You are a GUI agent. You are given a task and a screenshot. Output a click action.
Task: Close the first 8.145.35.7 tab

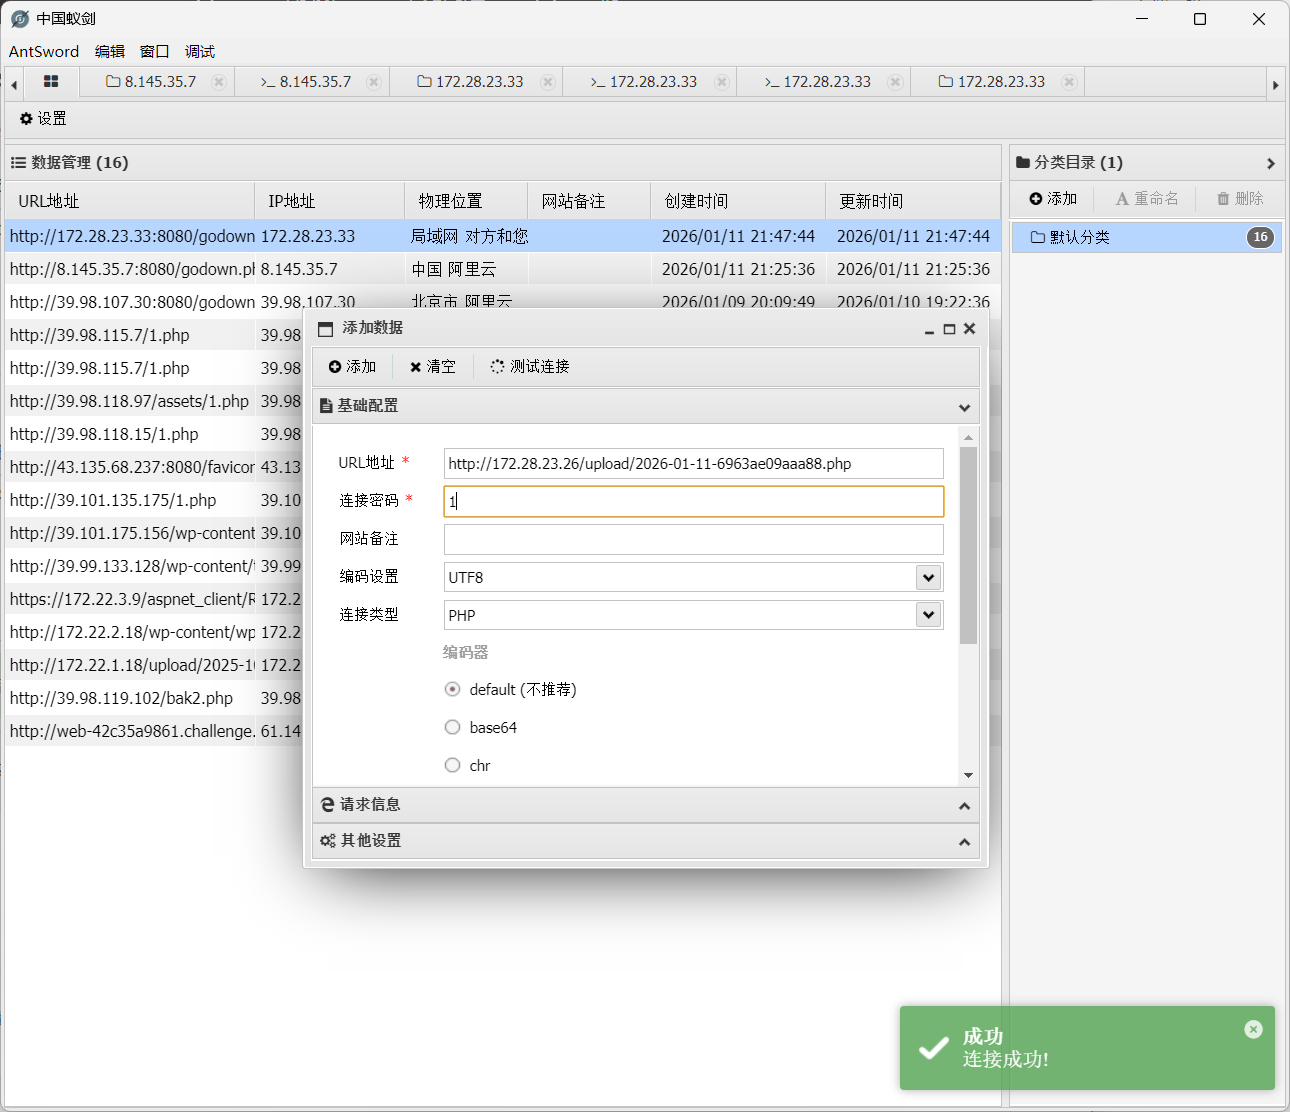coord(219,82)
